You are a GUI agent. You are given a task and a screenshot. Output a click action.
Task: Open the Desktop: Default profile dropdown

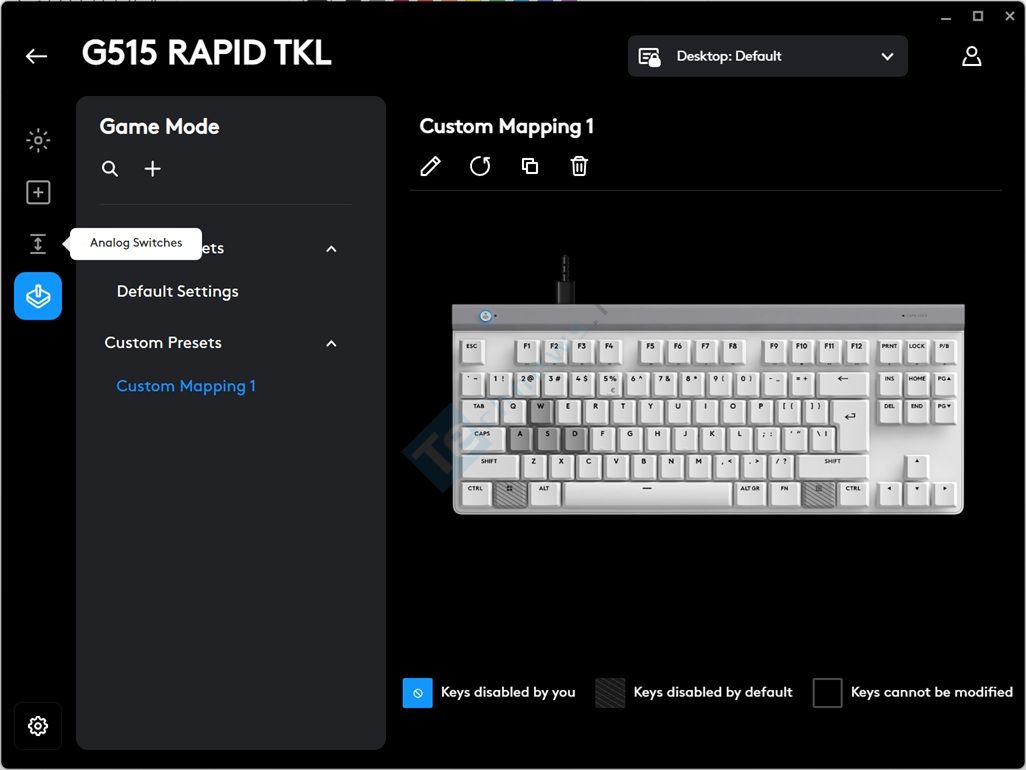[767, 57]
